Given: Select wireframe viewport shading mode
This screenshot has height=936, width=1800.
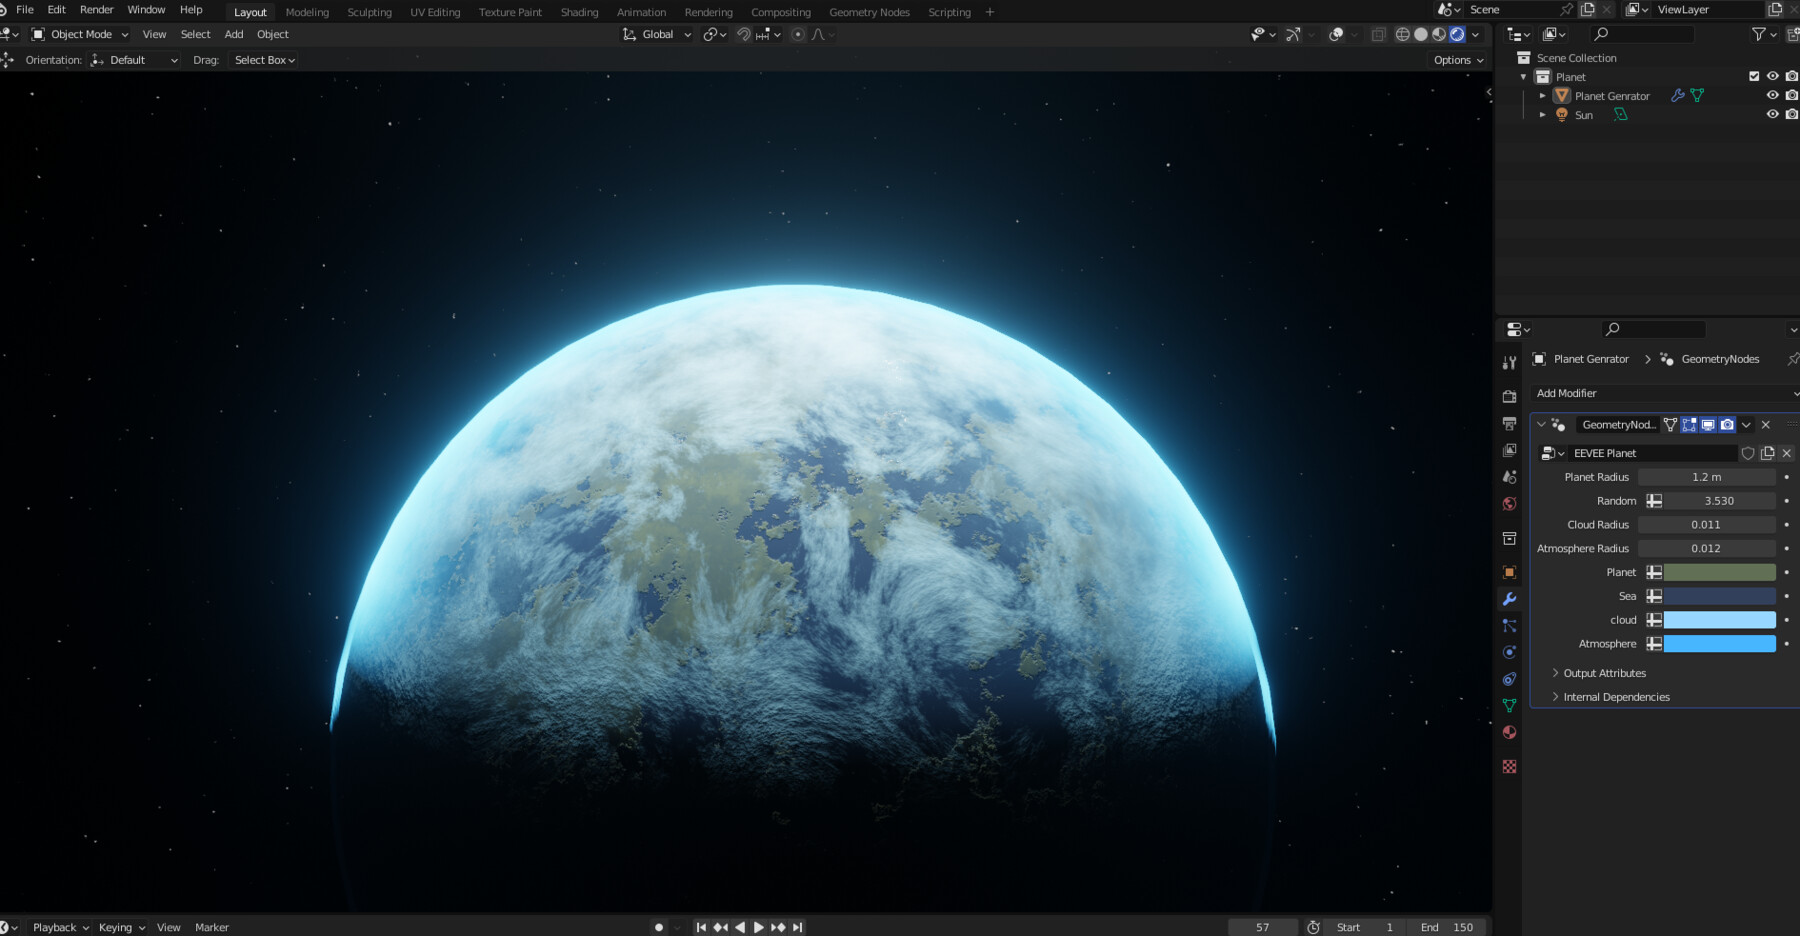Looking at the screenshot, I should (1403, 34).
